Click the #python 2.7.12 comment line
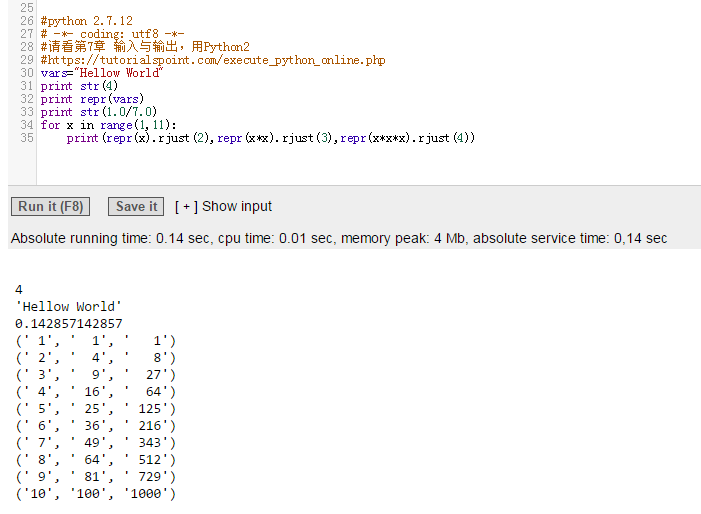 click(x=87, y=21)
